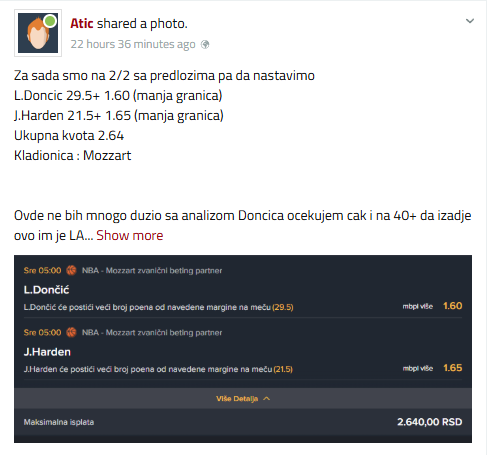Click the globe privacy icon
The width and height of the screenshot is (487, 455).
click(x=205, y=44)
